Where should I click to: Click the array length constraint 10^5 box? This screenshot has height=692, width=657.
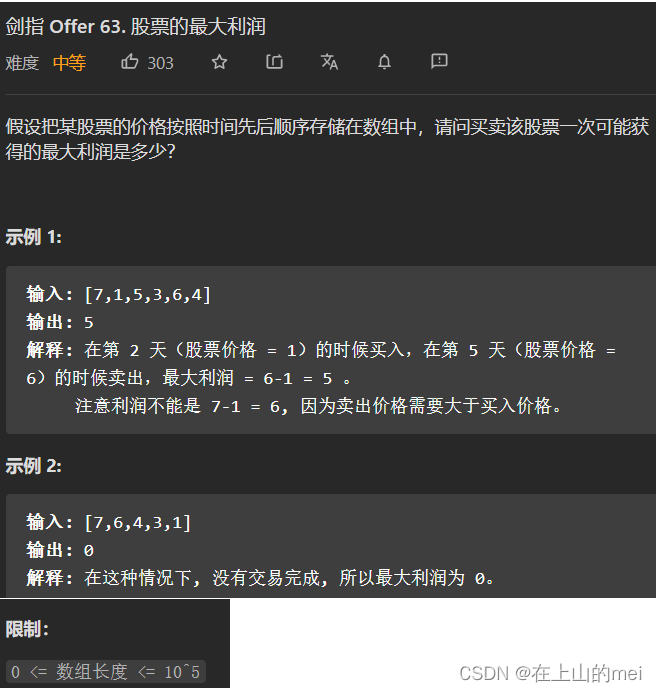(106, 672)
